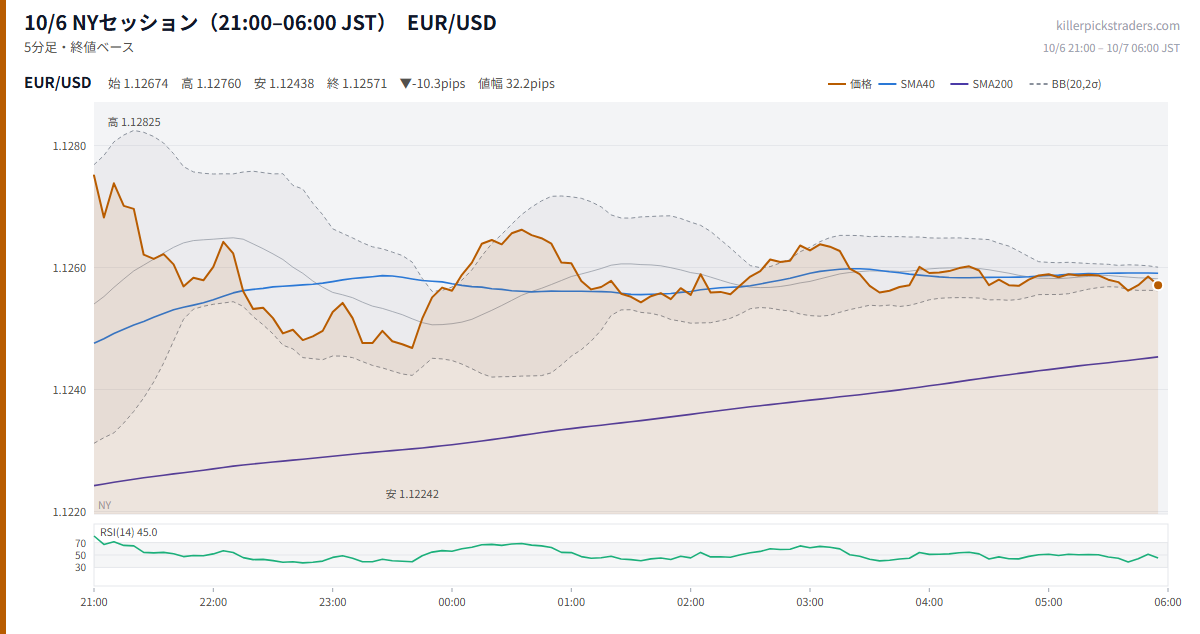Click the 1.1260 price-axis label
The image size is (1200, 634).
70,268
